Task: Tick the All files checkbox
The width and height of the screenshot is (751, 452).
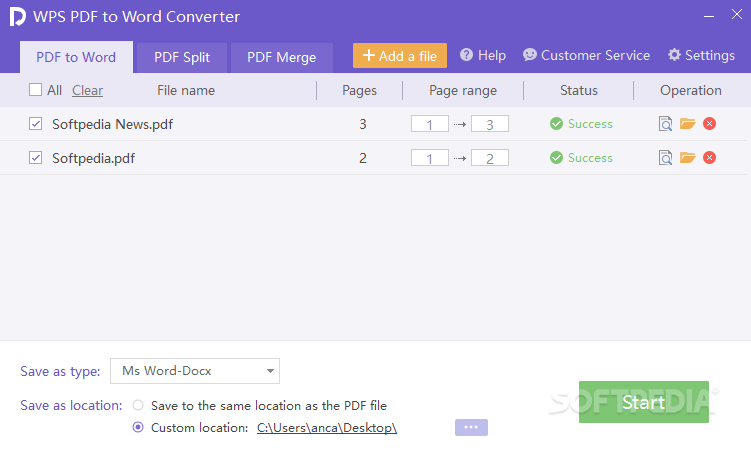Action: [36, 90]
